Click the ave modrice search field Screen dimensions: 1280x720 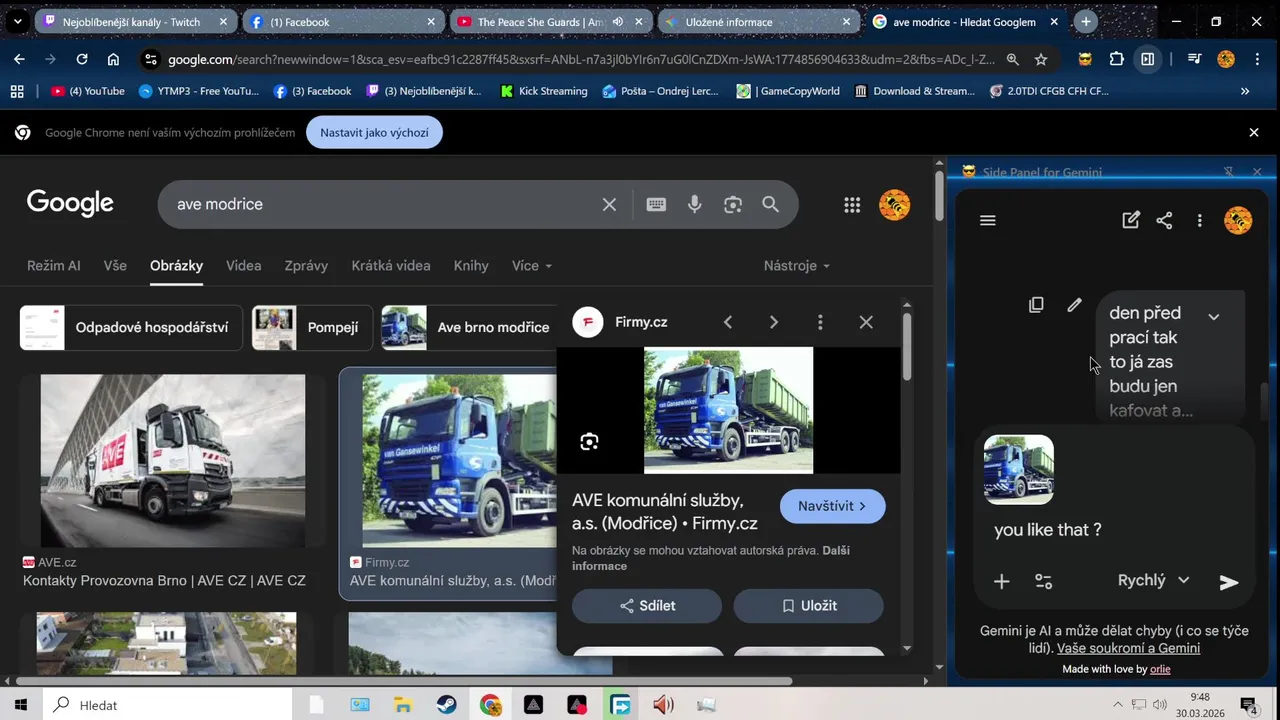pos(380,204)
